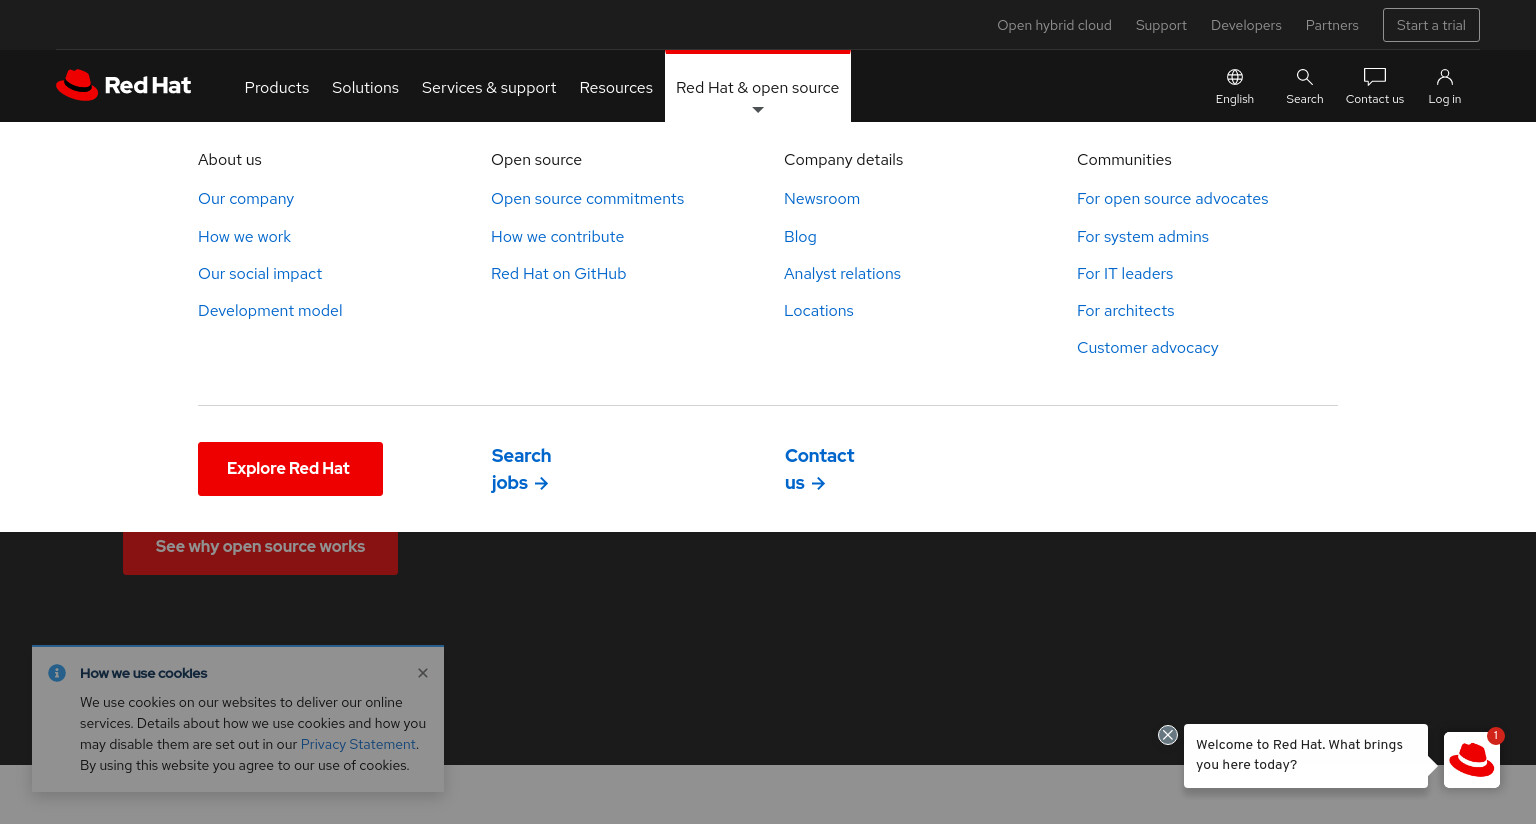Open For IT leaders link
Viewport: 1536px width, 824px height.
[x=1125, y=274]
